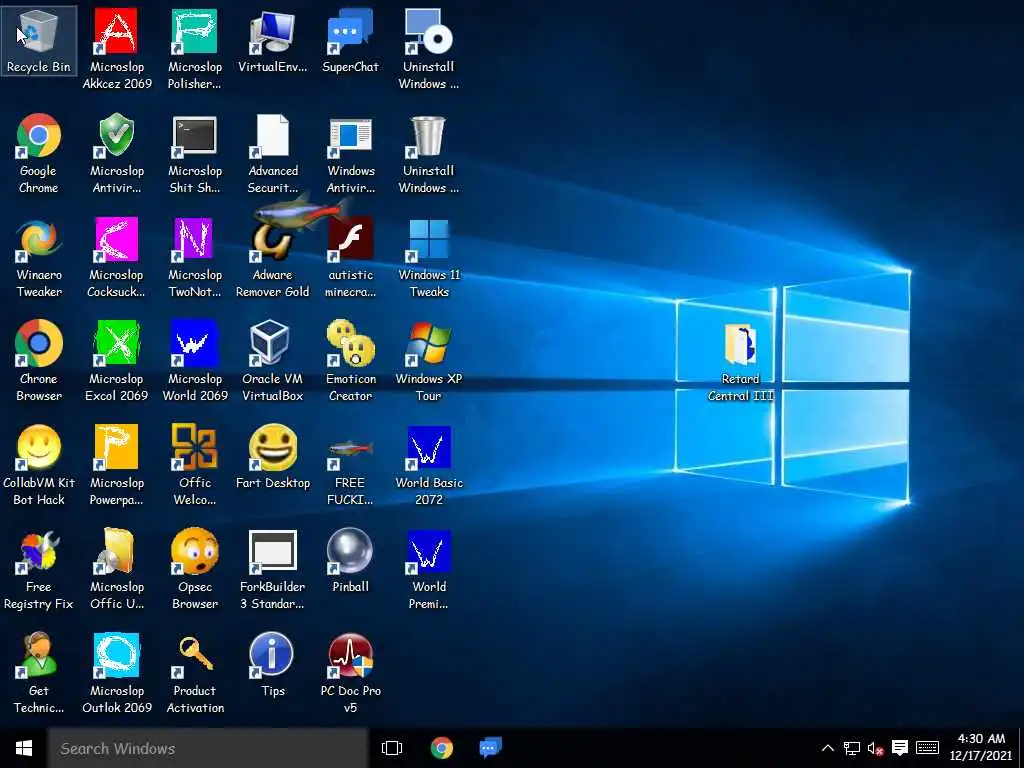
Task: Focus the Search Windows taskbar box
Action: (x=208, y=748)
